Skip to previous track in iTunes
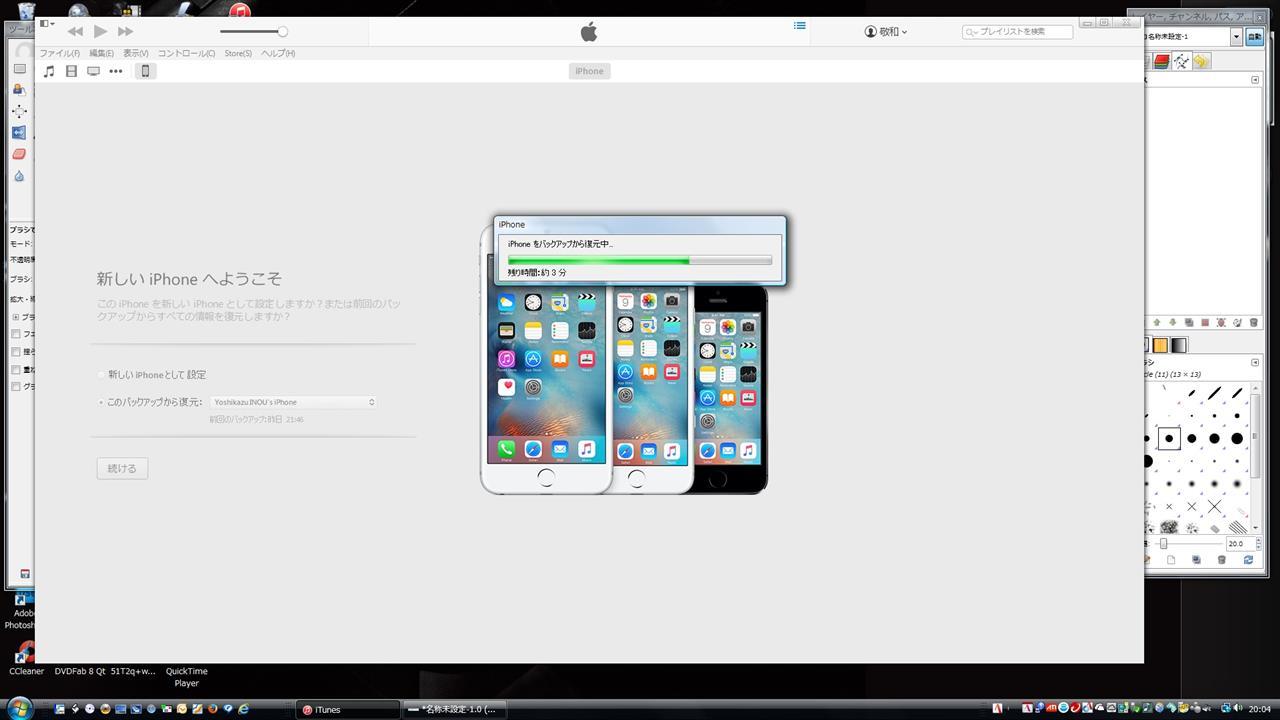Viewport: 1280px width, 720px height. [75, 32]
